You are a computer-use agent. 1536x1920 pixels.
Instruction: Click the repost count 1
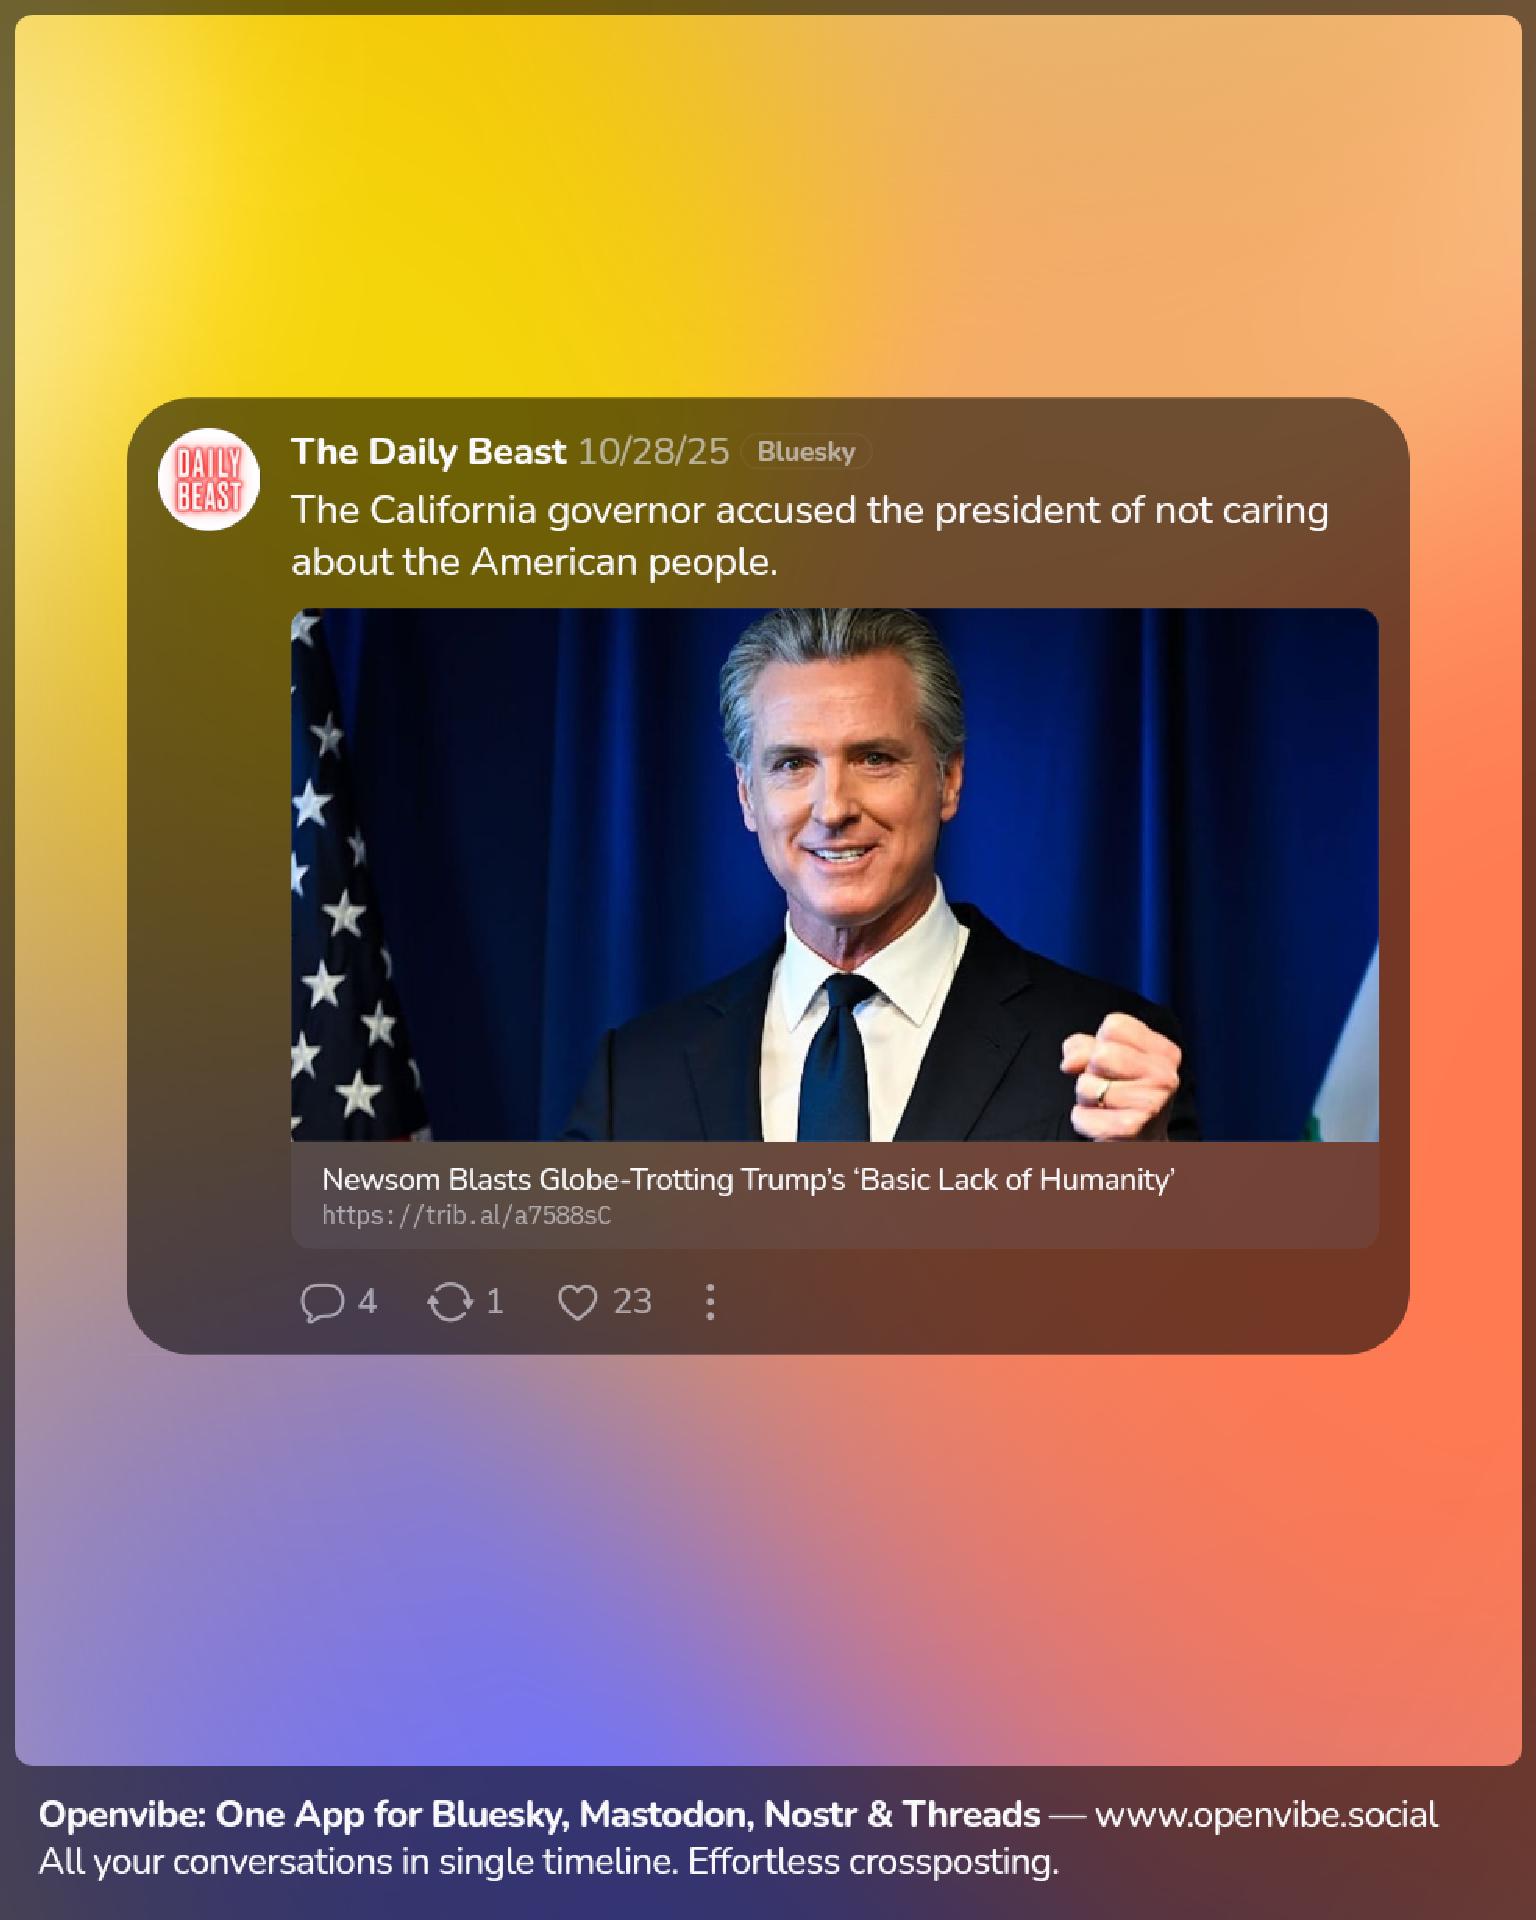[x=494, y=1302]
